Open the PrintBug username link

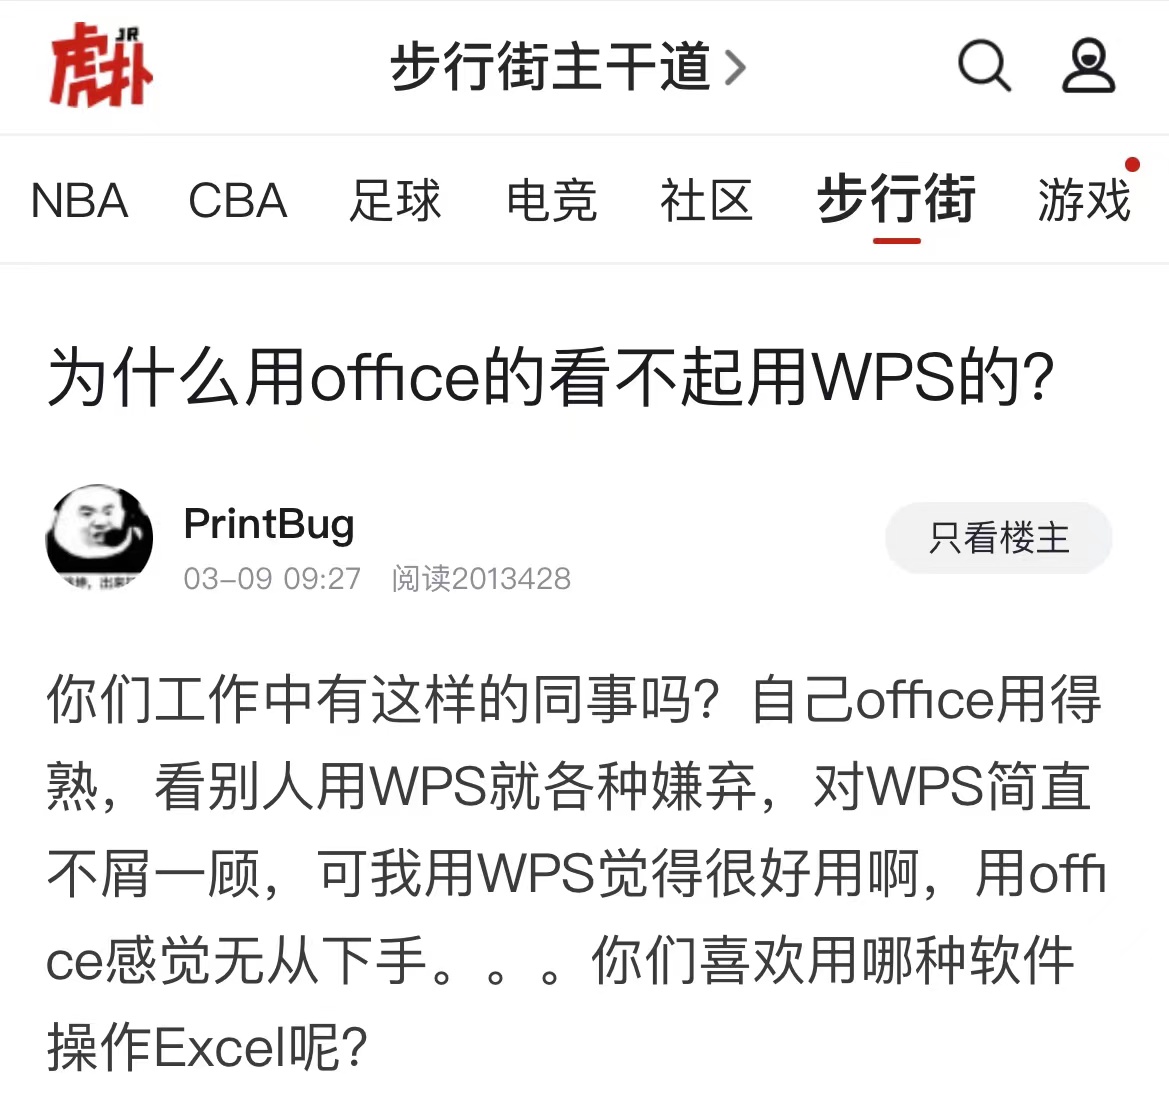269,524
